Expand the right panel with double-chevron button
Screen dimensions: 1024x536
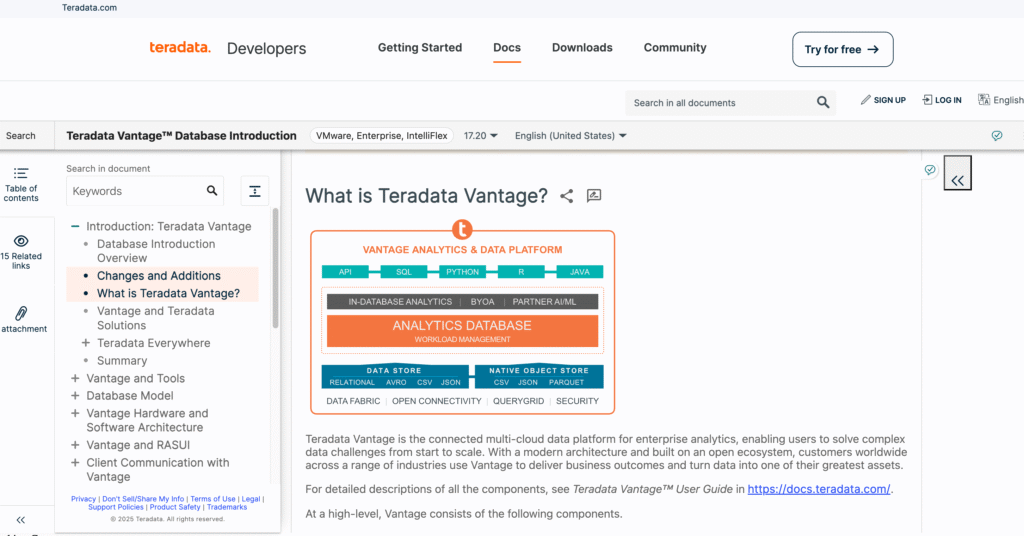pyautogui.click(x=957, y=174)
